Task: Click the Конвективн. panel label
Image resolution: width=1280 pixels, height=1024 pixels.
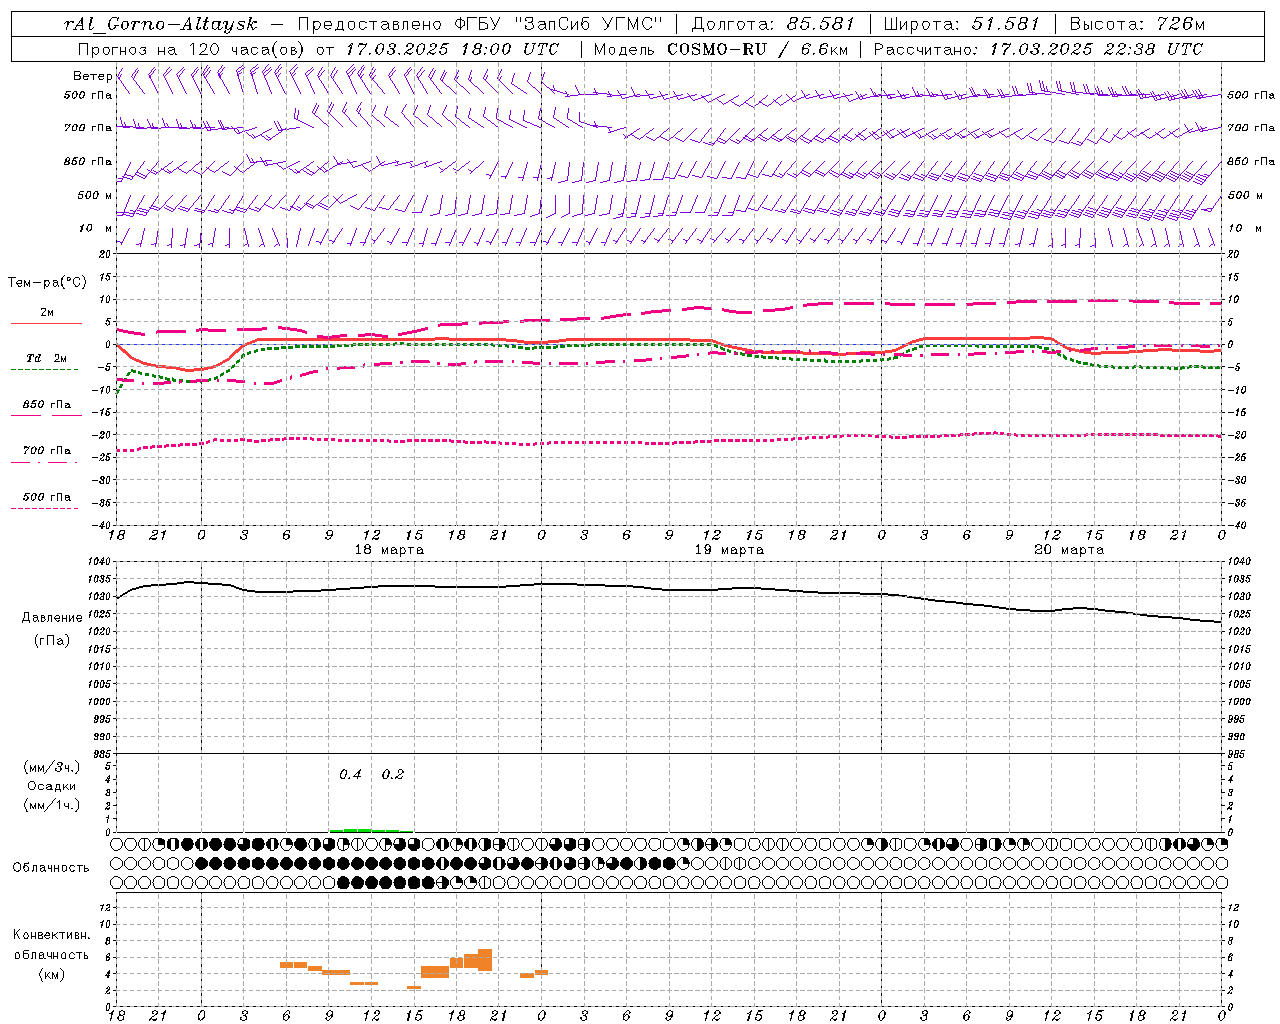Action: 52,935
